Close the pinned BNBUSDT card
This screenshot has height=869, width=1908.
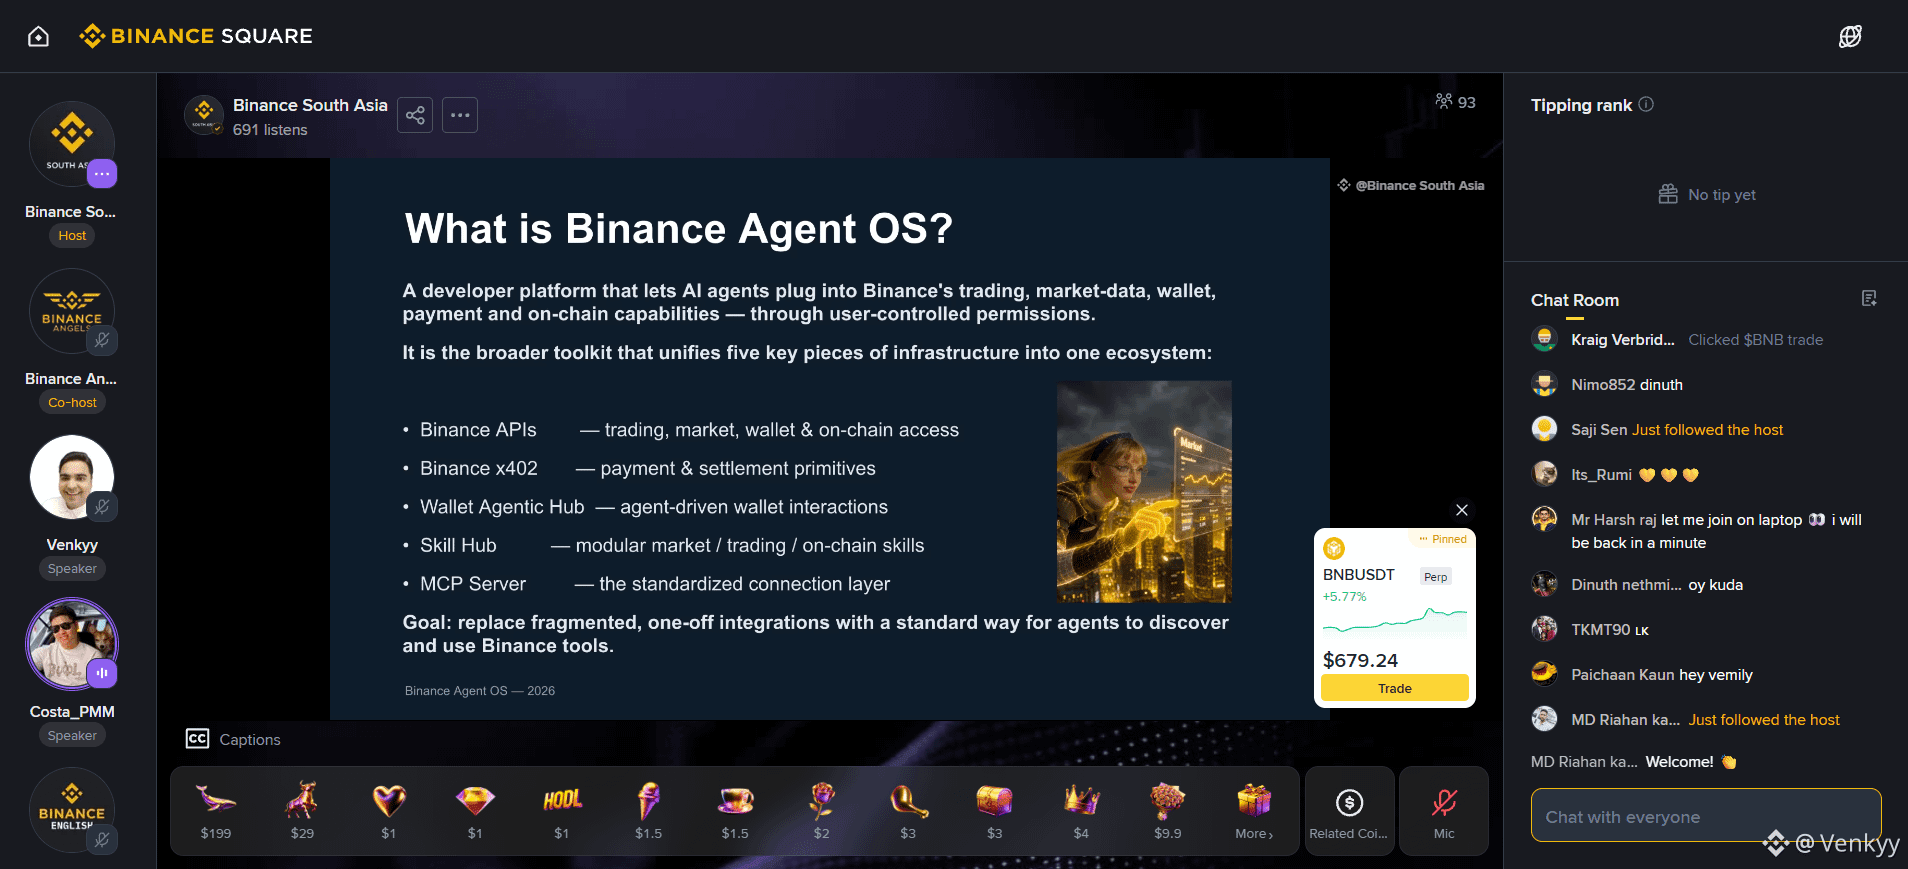[1462, 510]
